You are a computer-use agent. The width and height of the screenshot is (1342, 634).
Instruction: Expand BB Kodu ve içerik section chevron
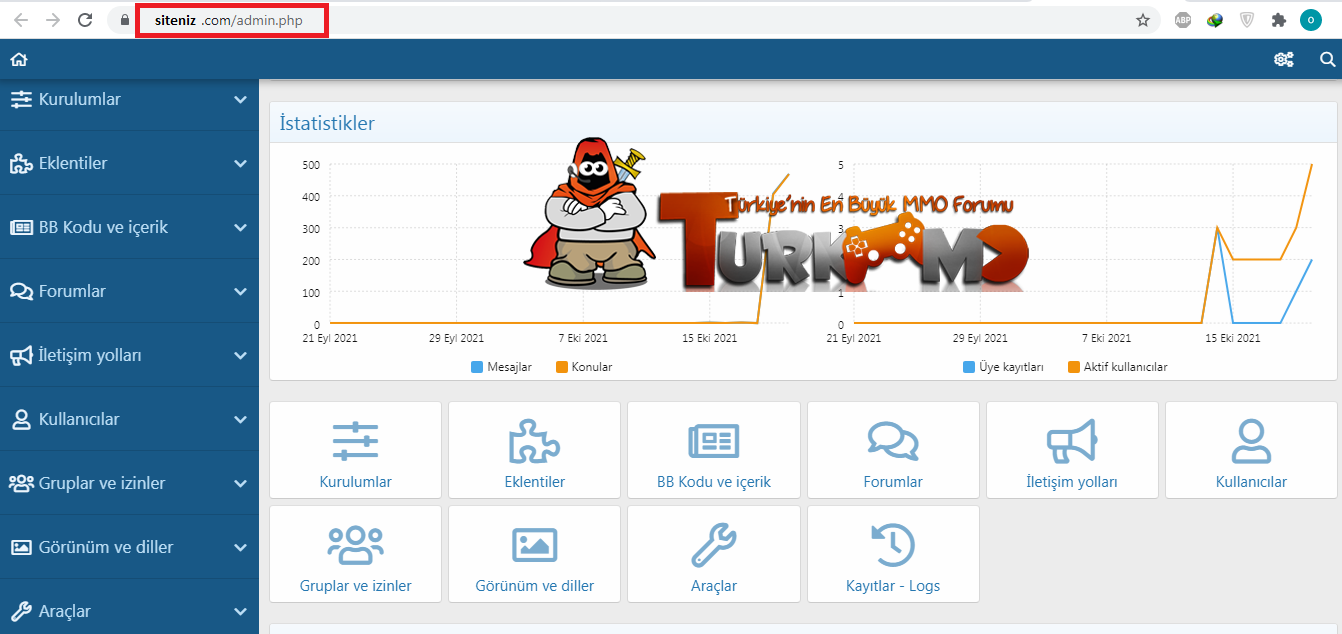point(240,228)
